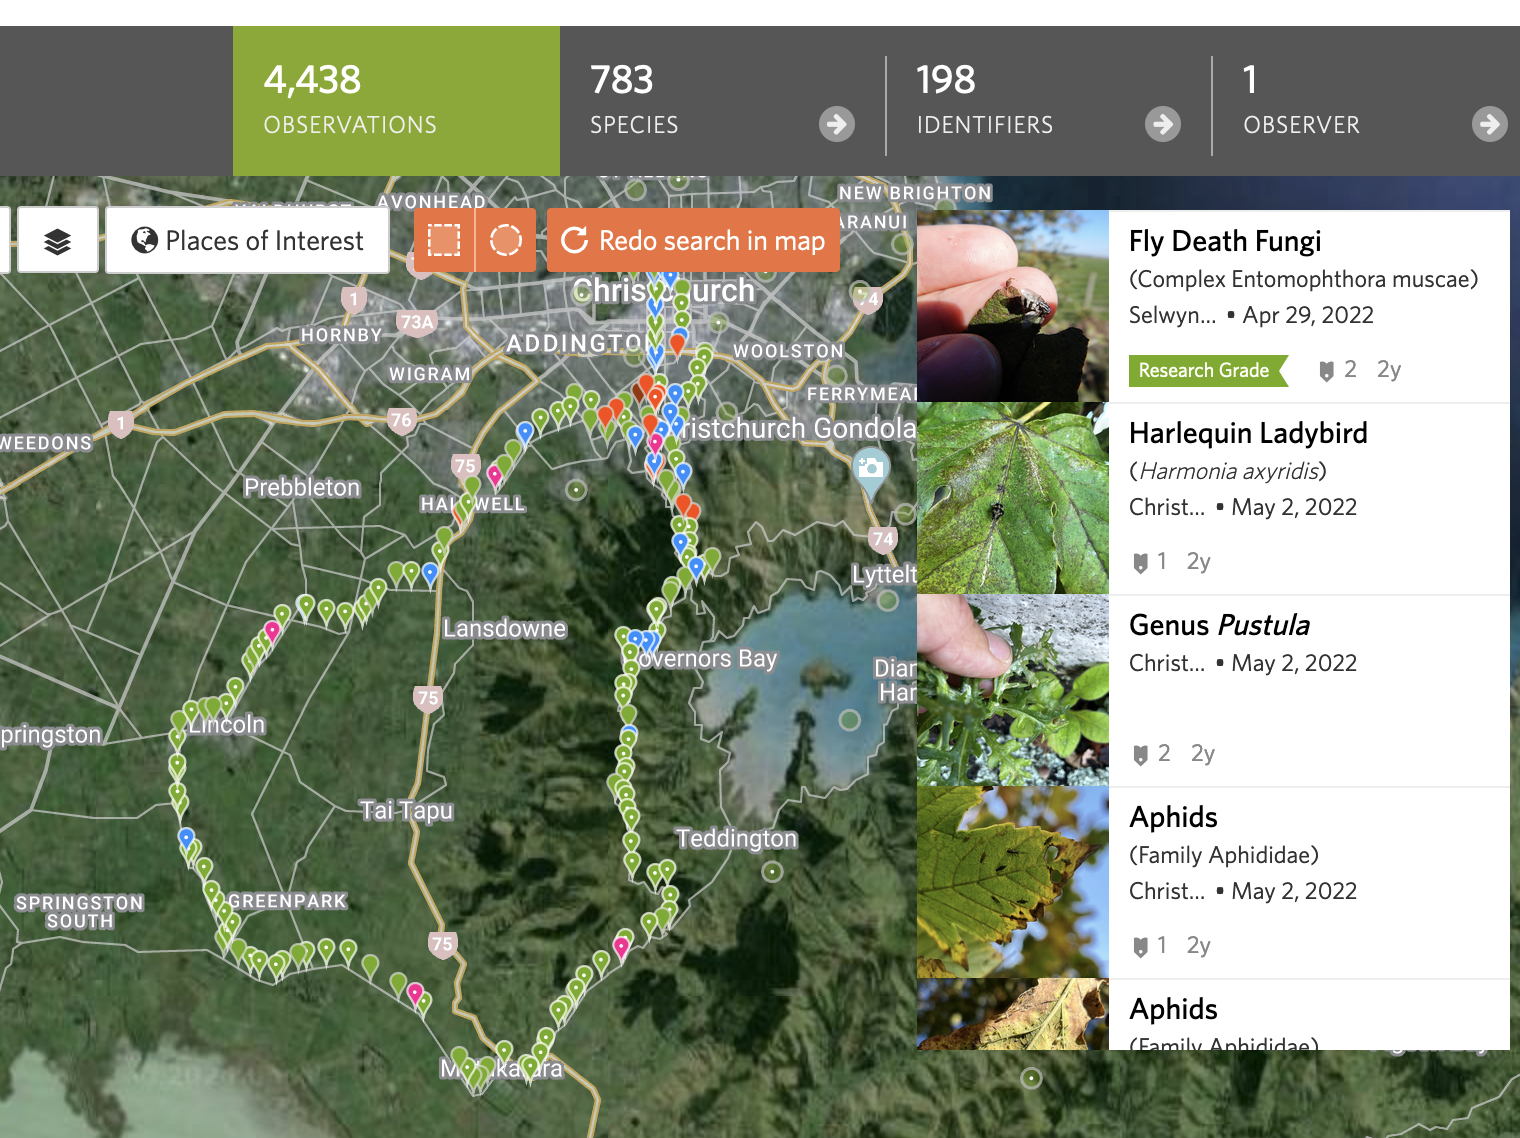Open the Genus Pustula observation photo

pyautogui.click(x=1013, y=690)
